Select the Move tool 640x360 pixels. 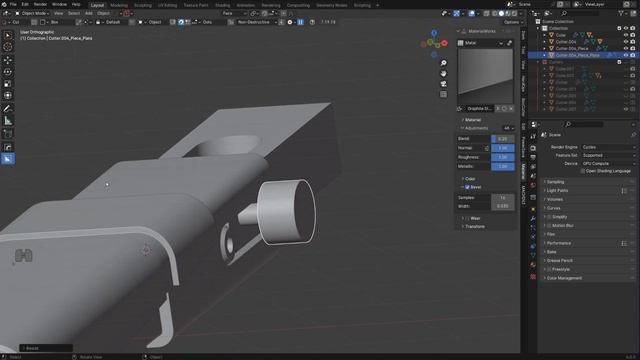click(x=7, y=60)
